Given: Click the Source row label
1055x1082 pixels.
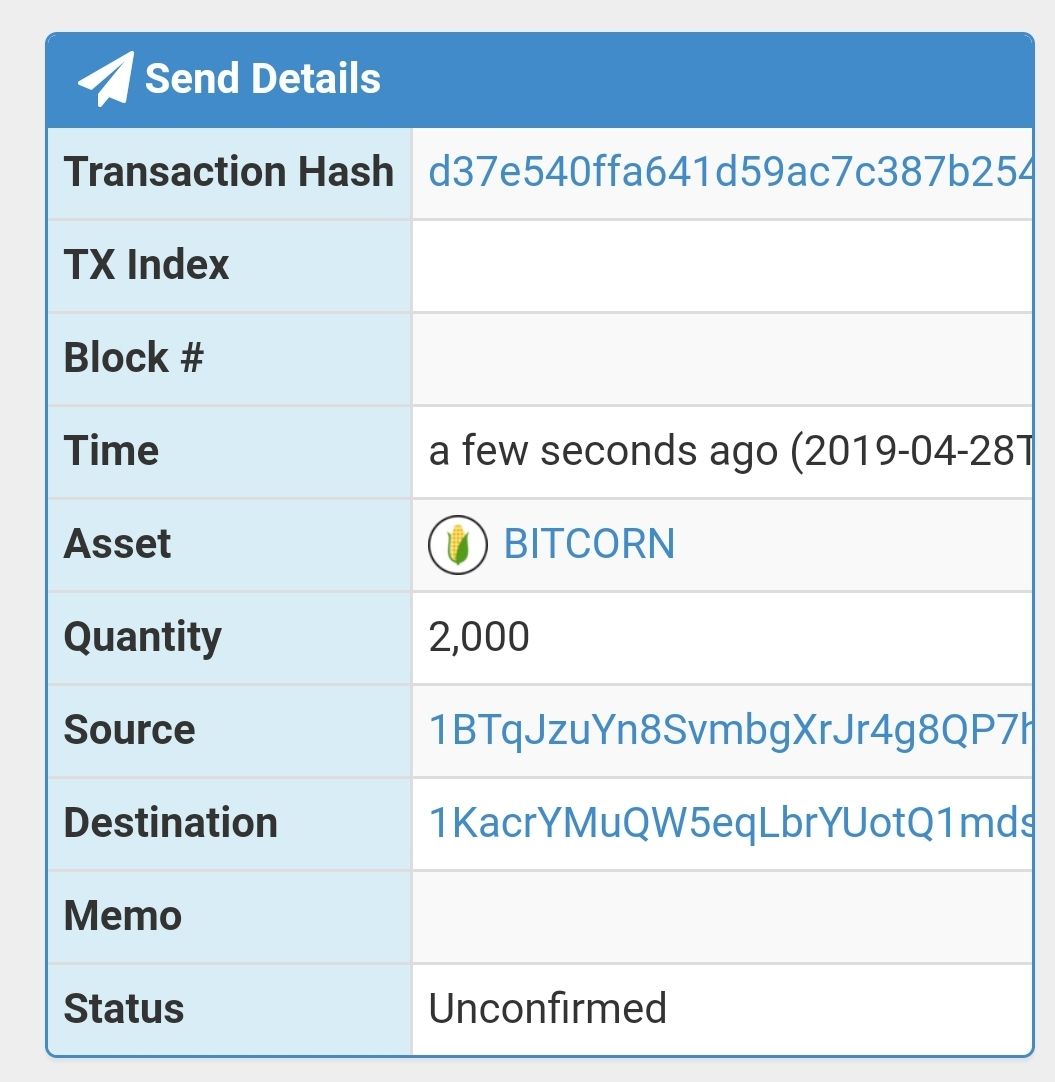Looking at the screenshot, I should tap(130, 729).
